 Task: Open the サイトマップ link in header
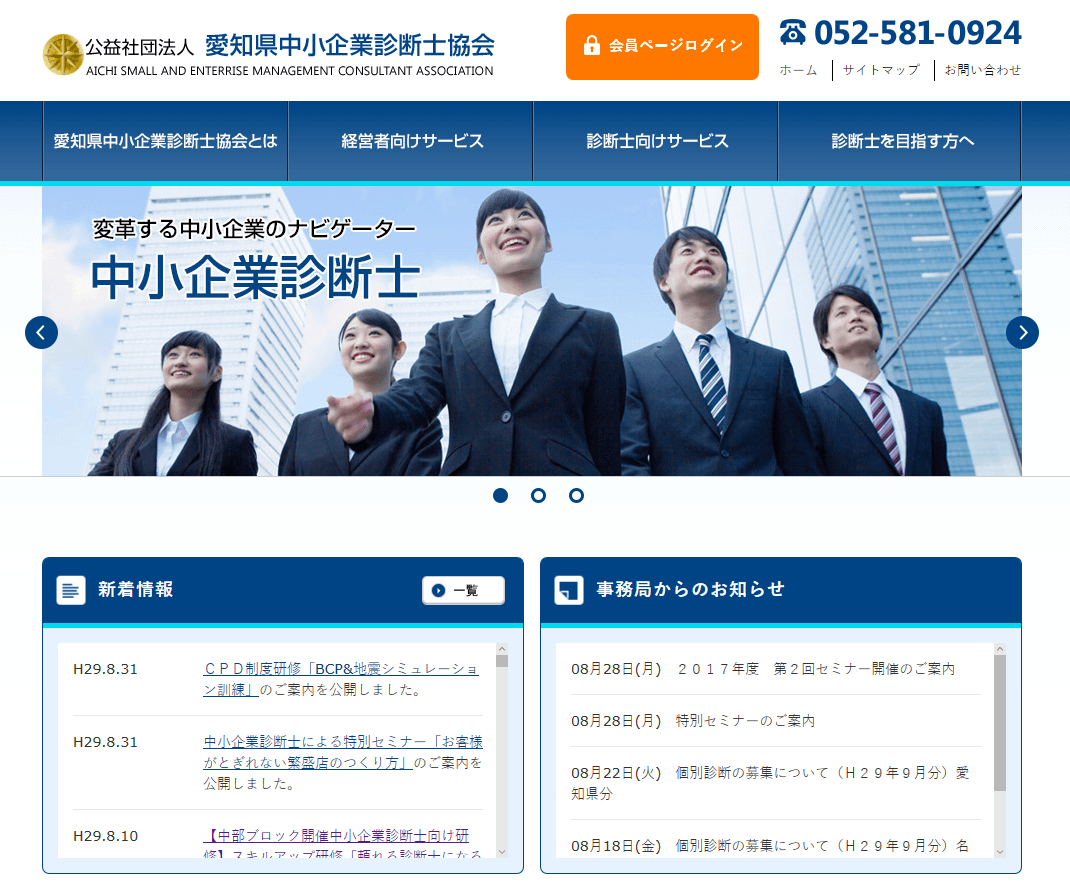click(880, 70)
